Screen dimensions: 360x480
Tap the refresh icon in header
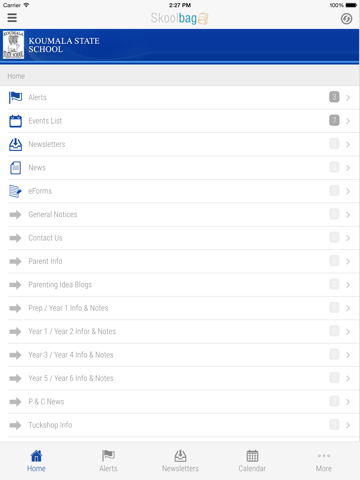coord(346,19)
